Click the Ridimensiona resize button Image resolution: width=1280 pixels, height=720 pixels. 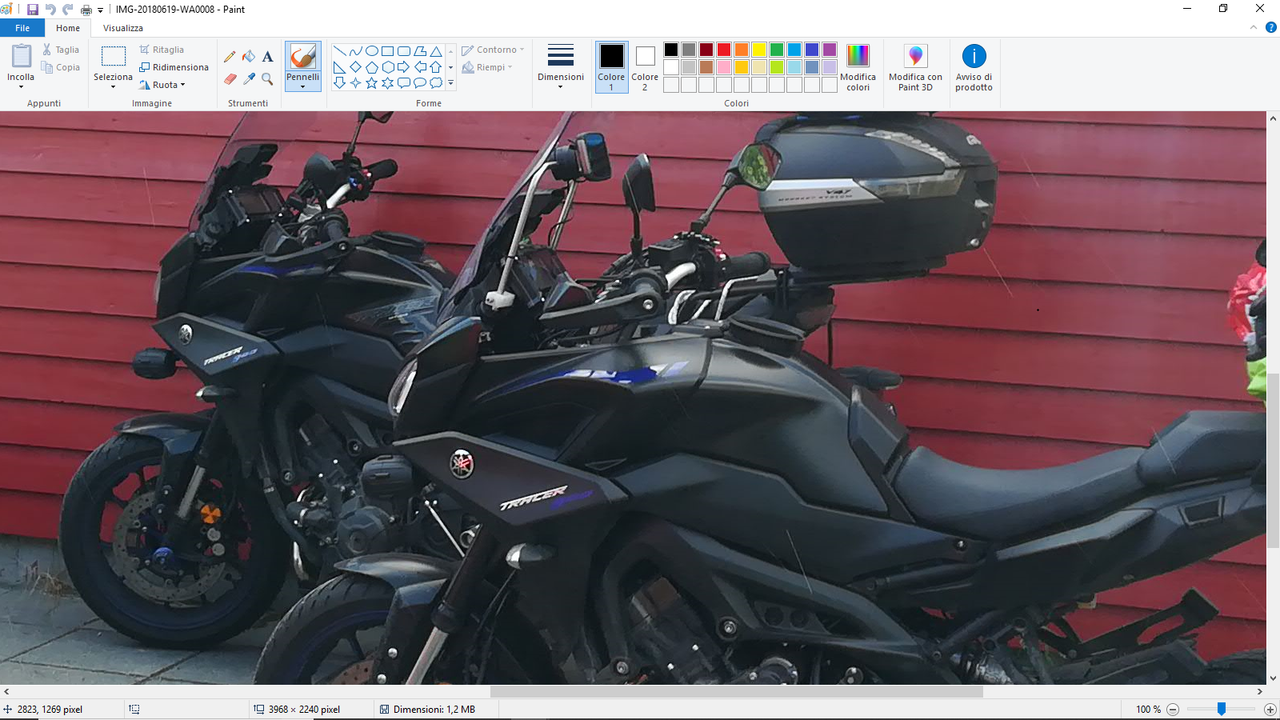(x=174, y=67)
